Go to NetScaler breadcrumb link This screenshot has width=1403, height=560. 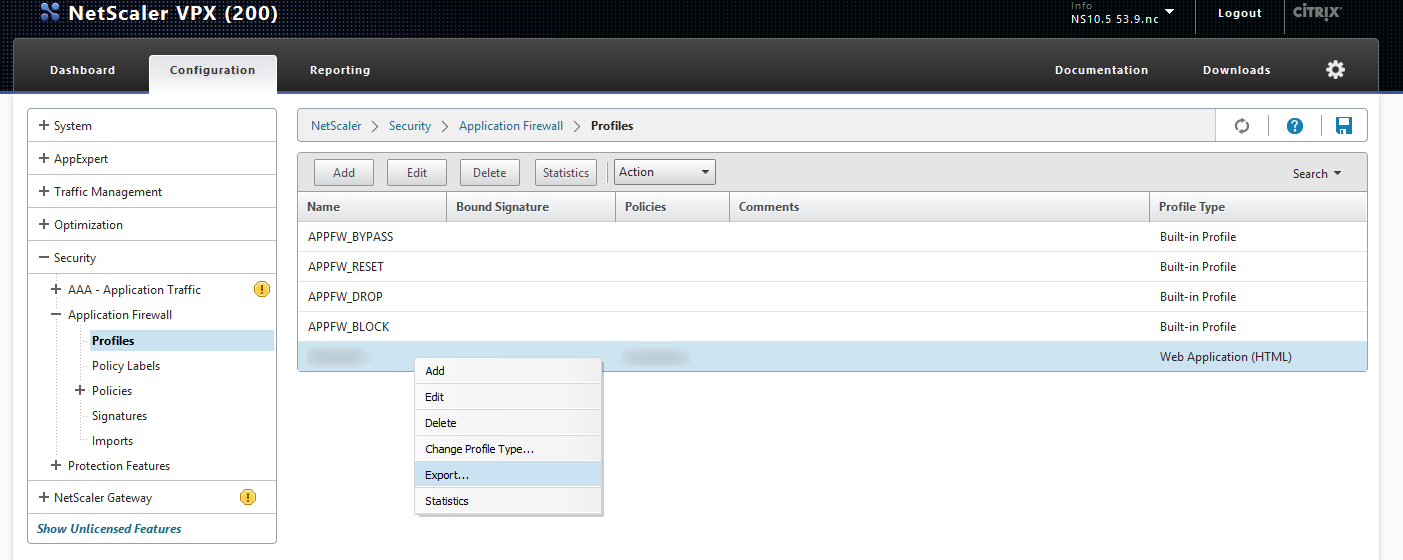pyautogui.click(x=336, y=126)
